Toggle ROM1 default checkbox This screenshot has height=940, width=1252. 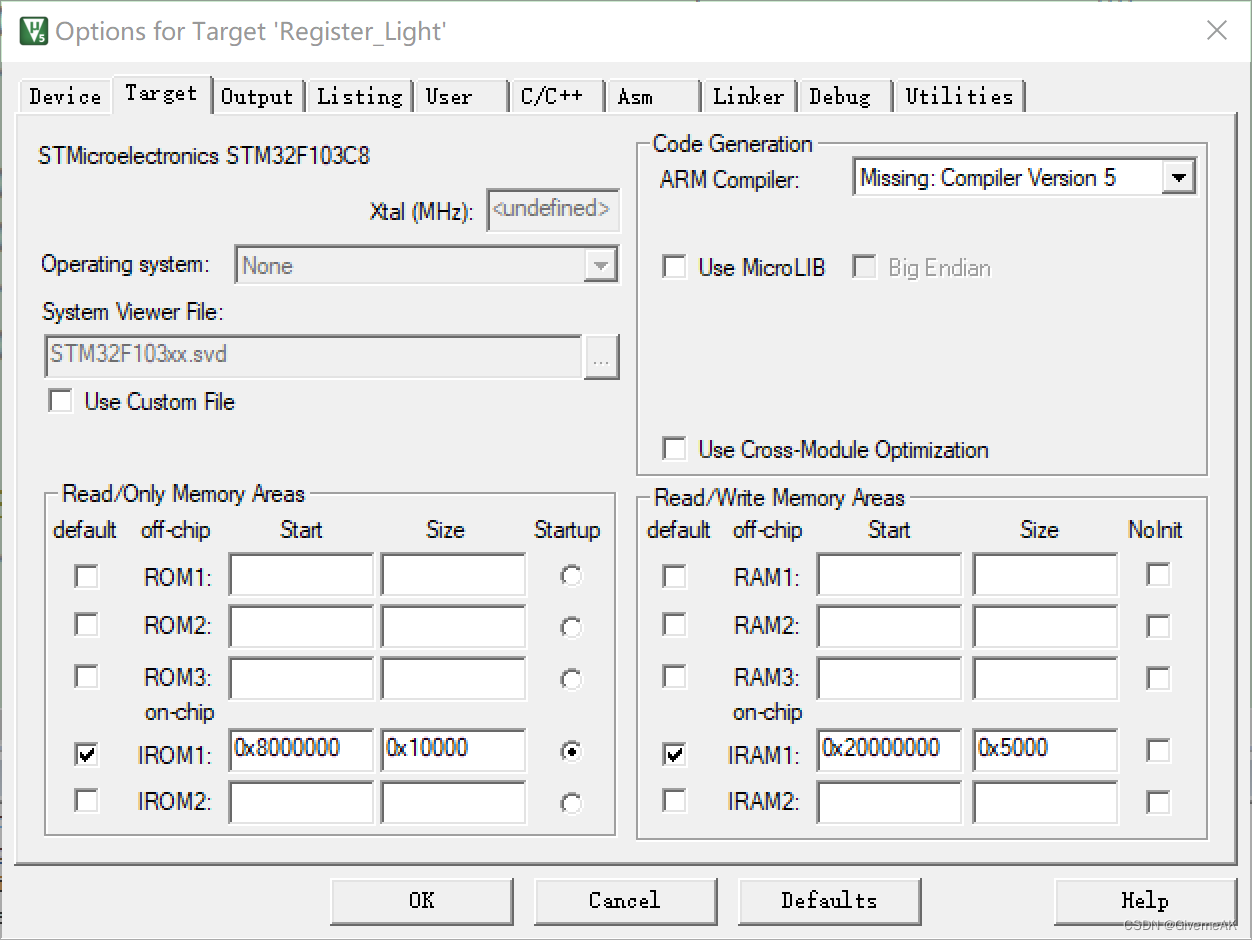point(87,576)
